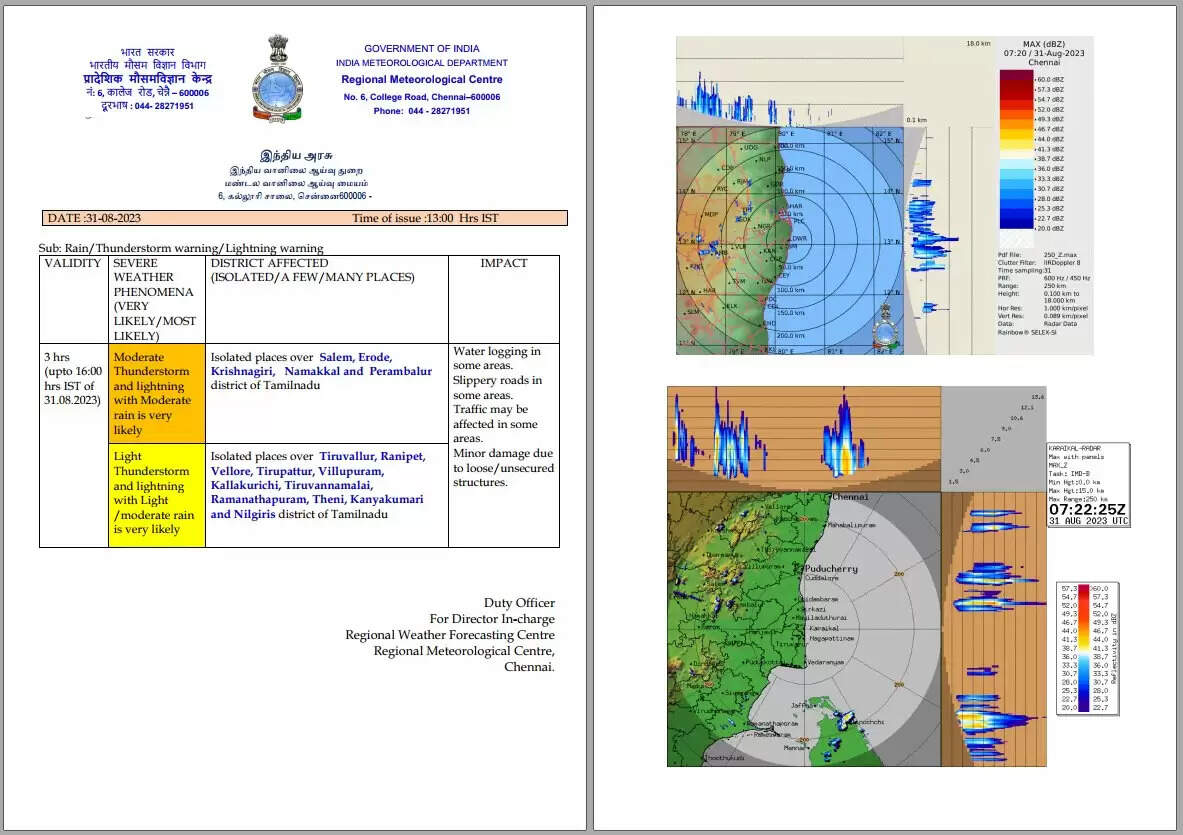
Task: Click the India Meteorological Department emblem logo
Action: pyautogui.click(x=277, y=78)
